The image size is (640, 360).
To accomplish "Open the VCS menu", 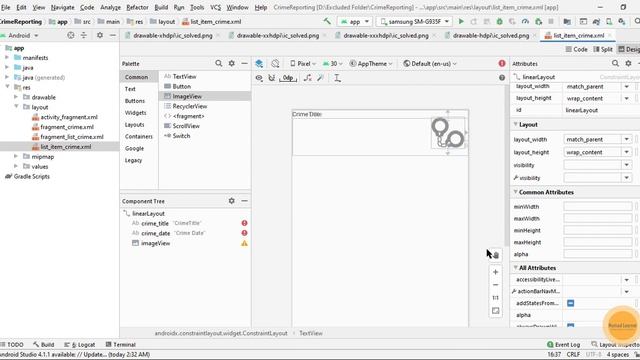I will tap(216, 7).
